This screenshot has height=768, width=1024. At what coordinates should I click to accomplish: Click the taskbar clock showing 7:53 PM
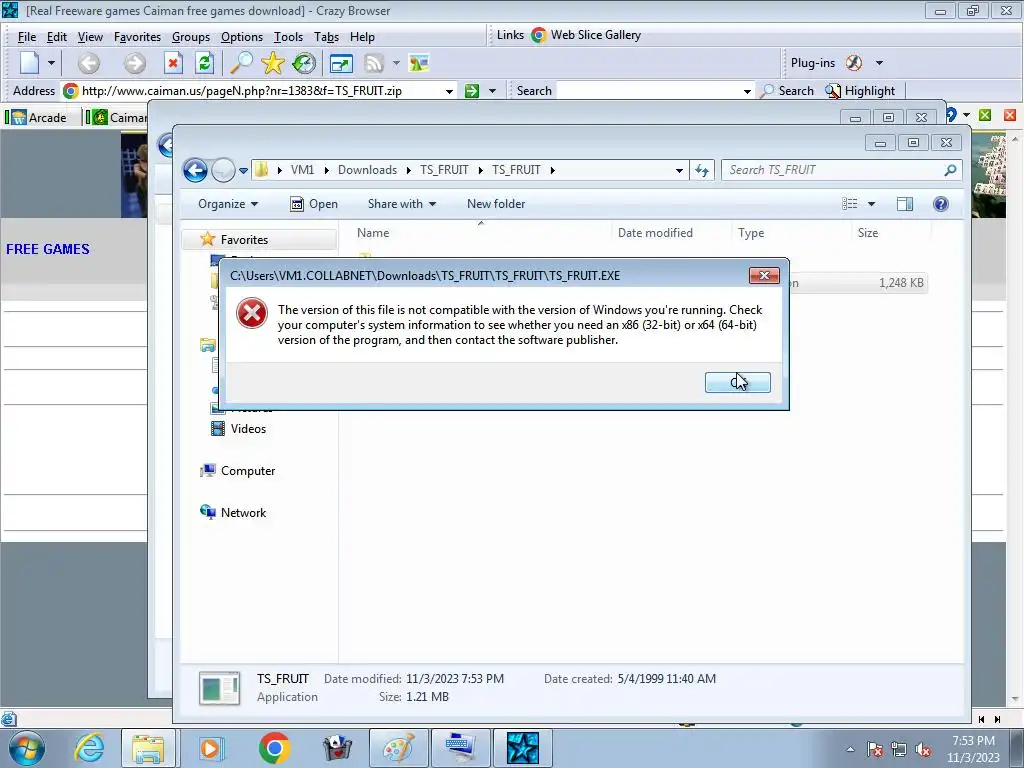pyautogui.click(x=973, y=749)
